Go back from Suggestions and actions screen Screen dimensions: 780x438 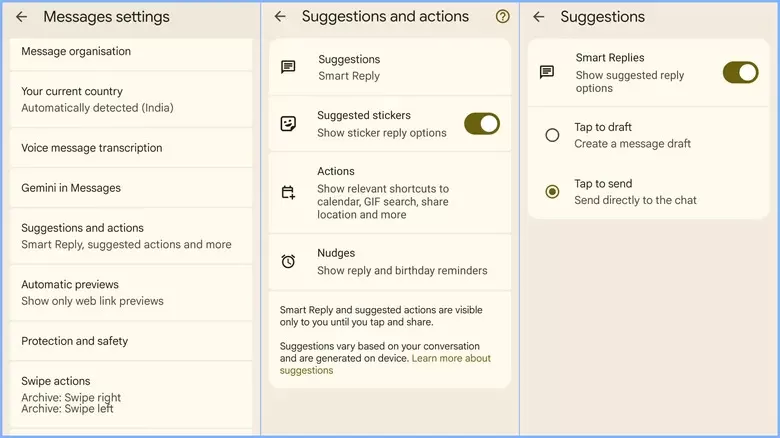pyautogui.click(x=280, y=16)
